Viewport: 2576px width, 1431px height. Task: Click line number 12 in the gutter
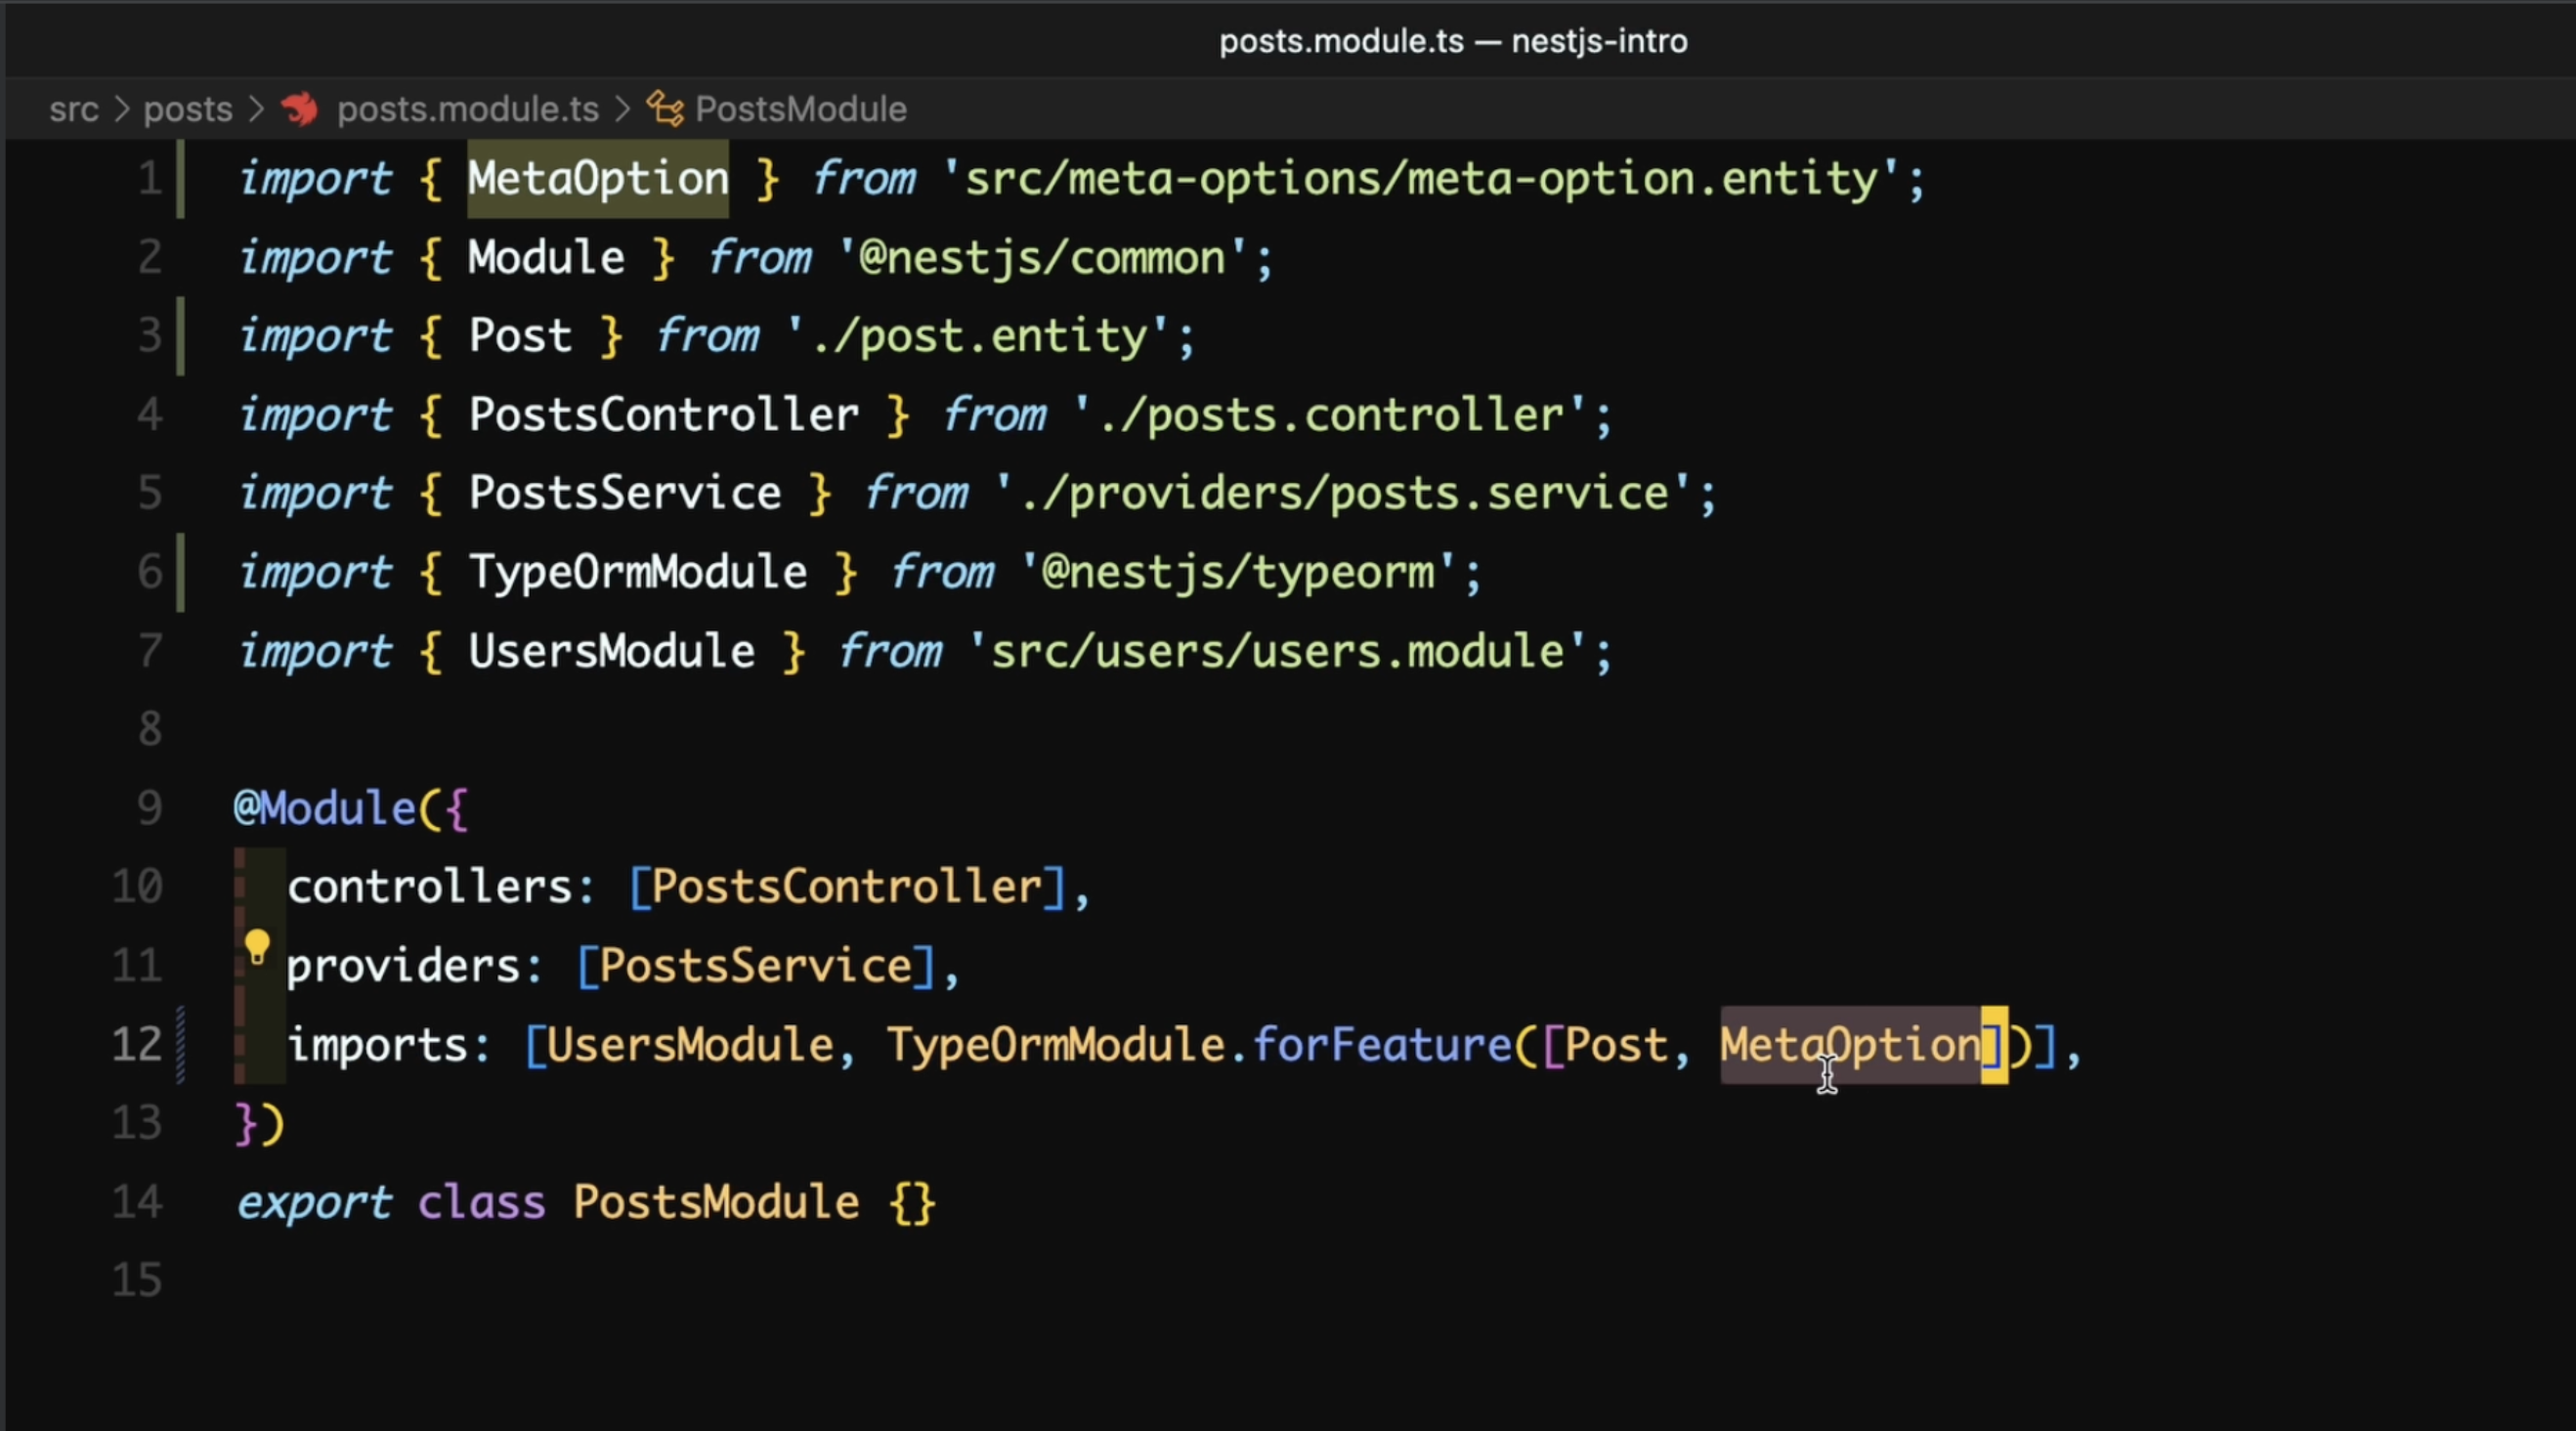[137, 1045]
